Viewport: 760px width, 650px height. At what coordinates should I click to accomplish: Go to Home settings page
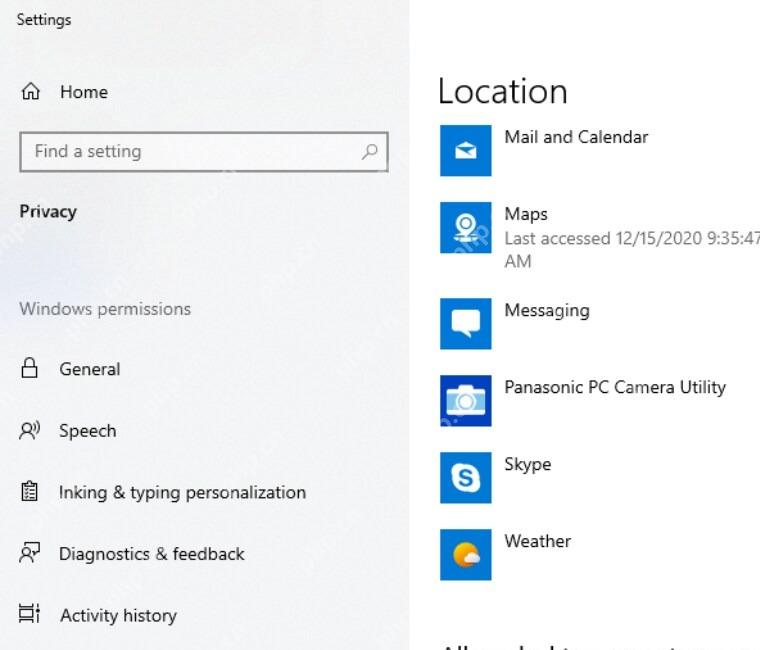tap(84, 92)
